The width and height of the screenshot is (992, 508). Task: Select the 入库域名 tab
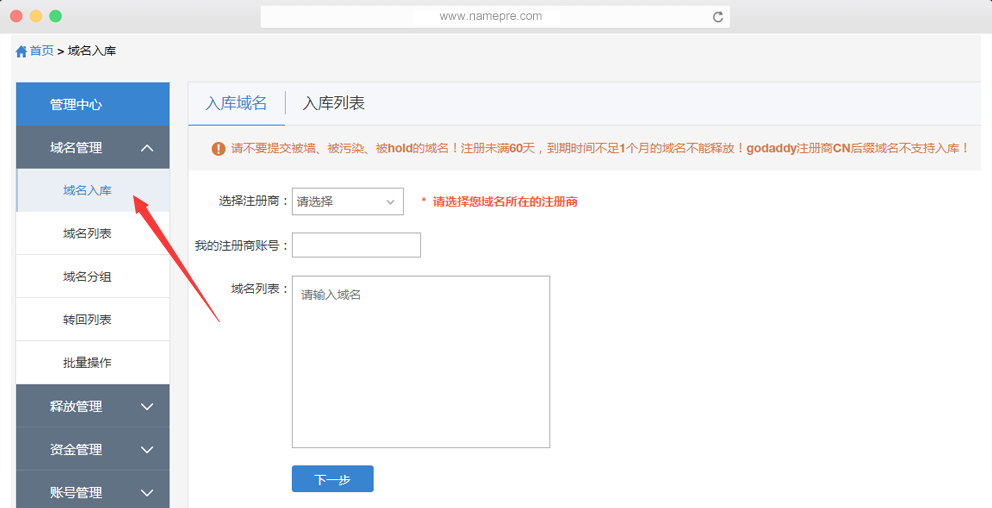click(236, 103)
